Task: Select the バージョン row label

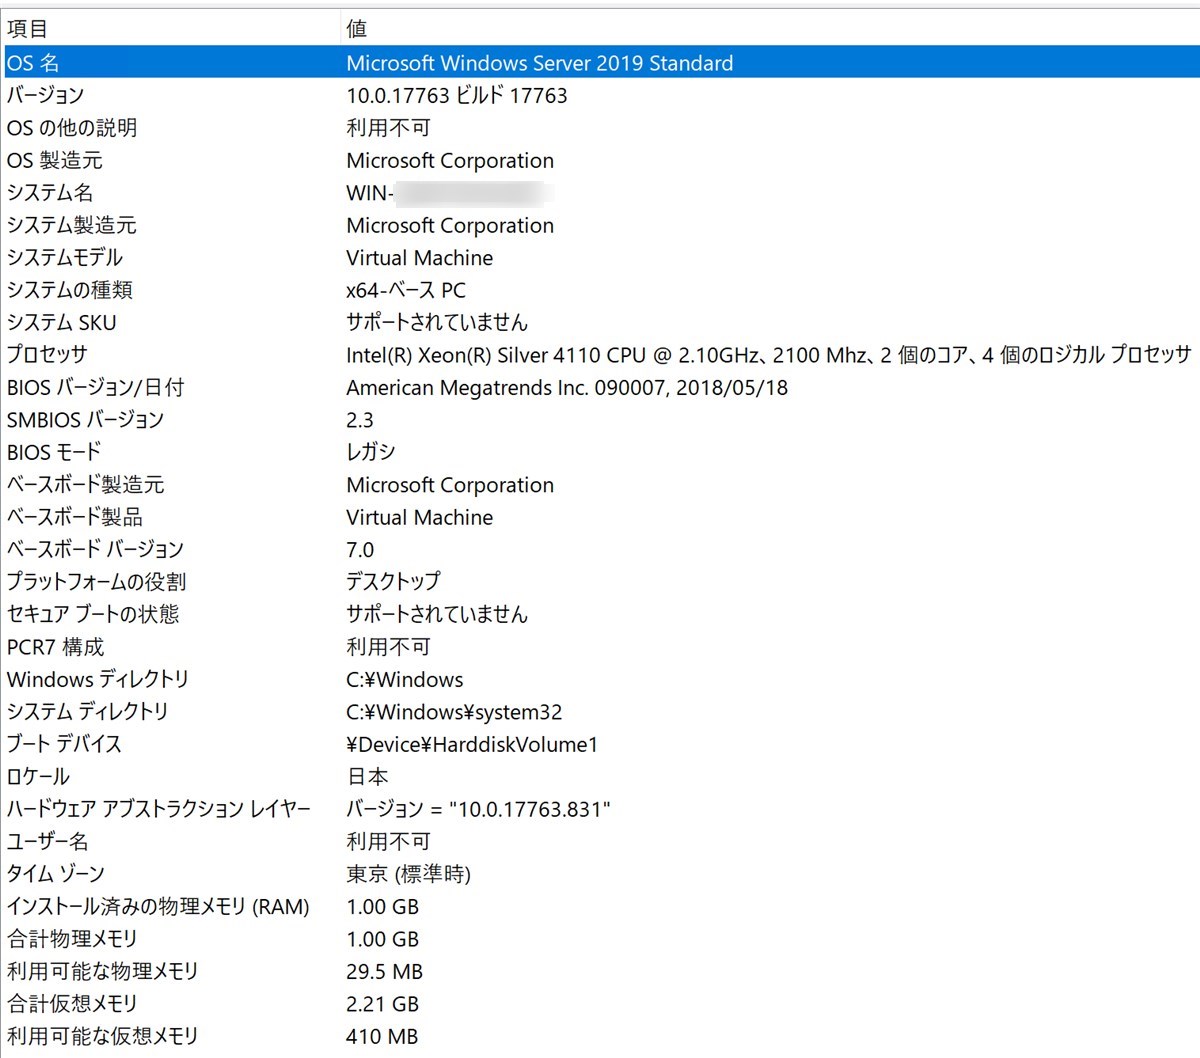Action: (46, 96)
